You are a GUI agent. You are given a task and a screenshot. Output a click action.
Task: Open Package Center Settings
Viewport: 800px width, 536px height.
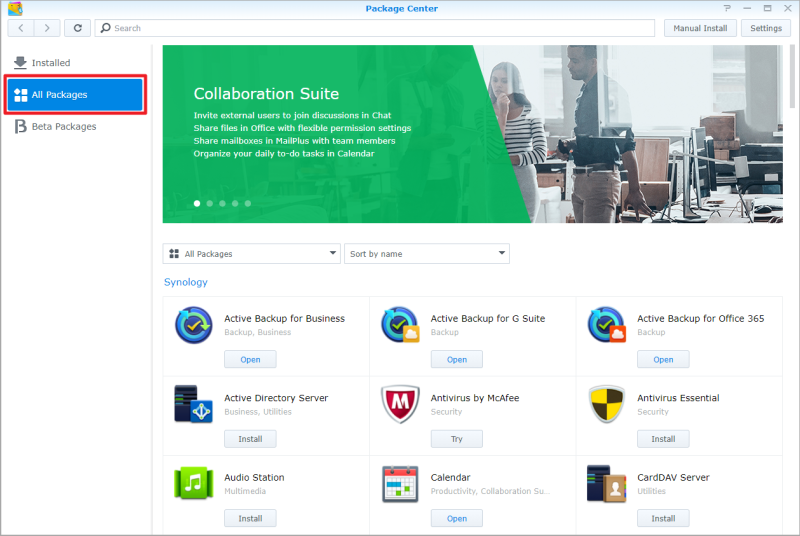766,28
